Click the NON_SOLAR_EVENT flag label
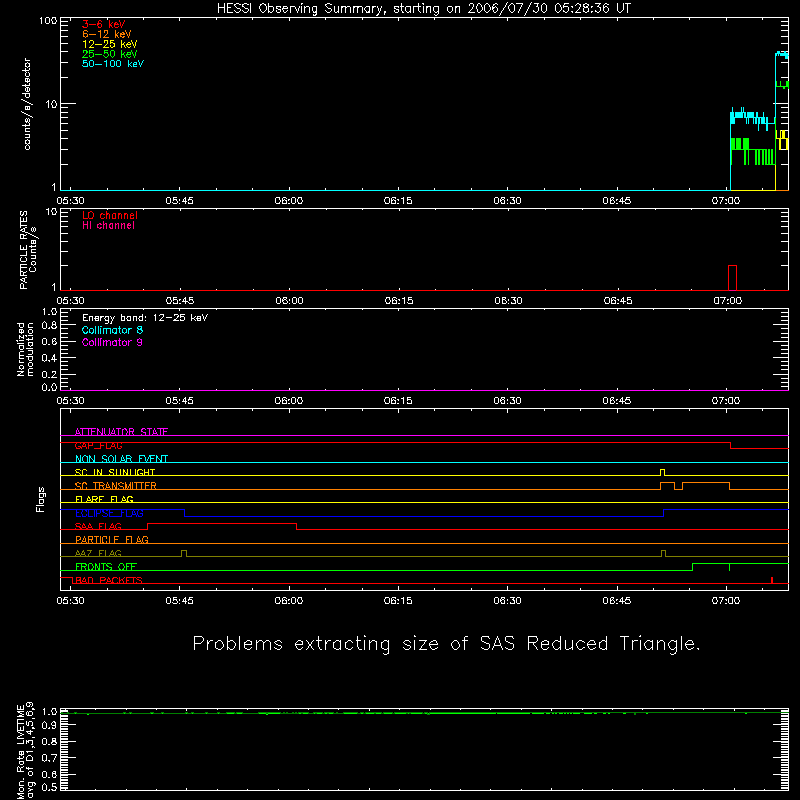The height and width of the screenshot is (800, 800). pos(121,459)
